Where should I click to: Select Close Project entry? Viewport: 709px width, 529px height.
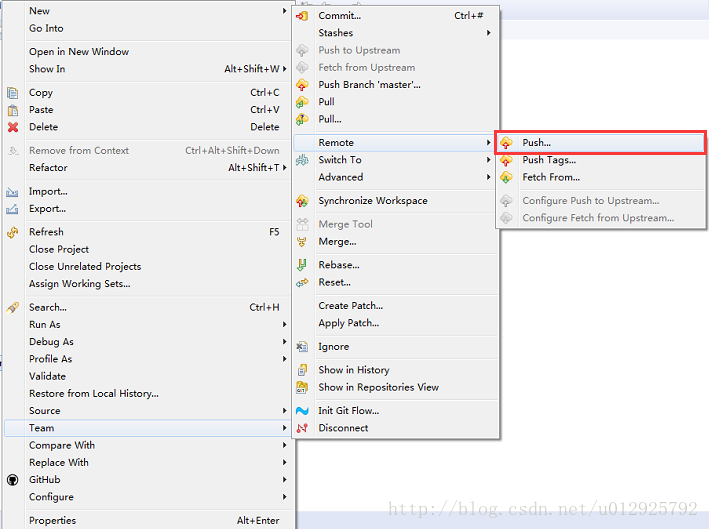point(147,250)
